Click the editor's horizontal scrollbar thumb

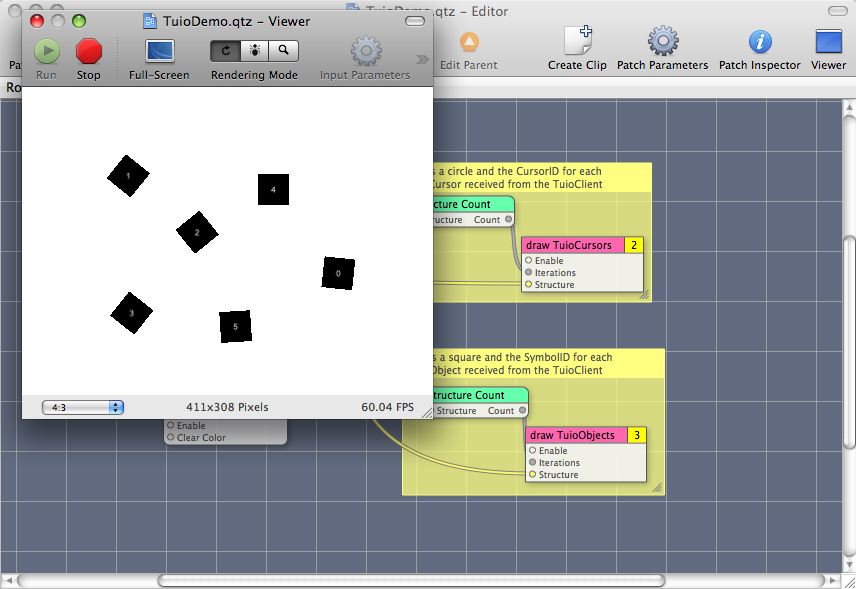pyautogui.click(x=410, y=580)
